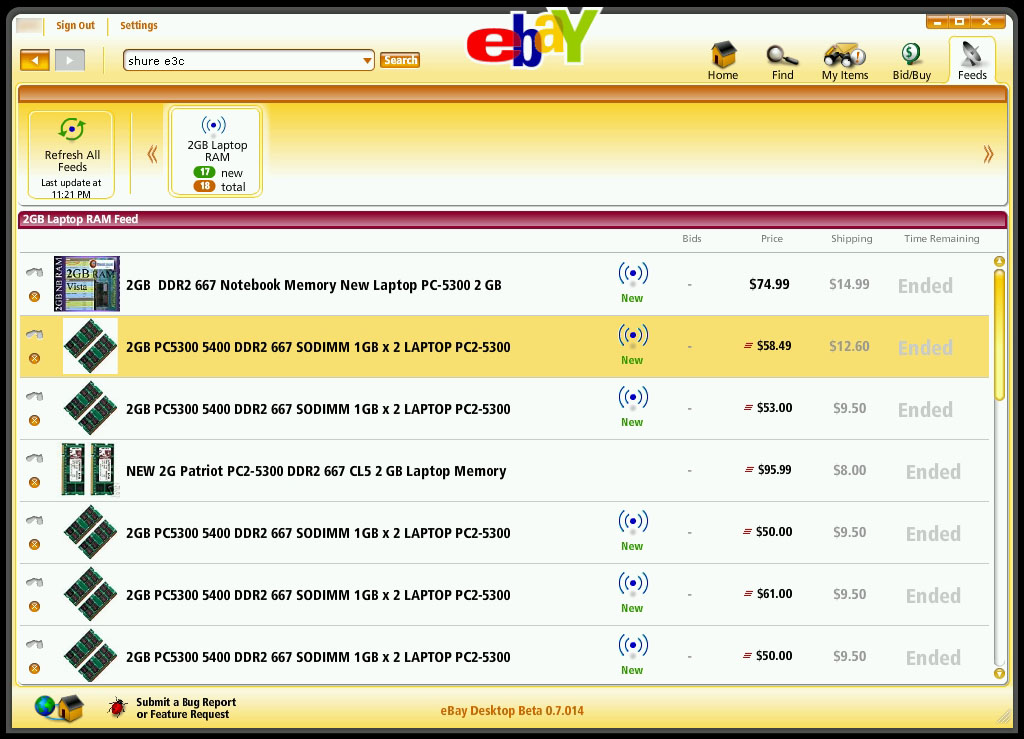This screenshot has height=739, width=1024.
Task: Remove the highlighted $58.49 SODIMM listing
Action: [x=35, y=358]
